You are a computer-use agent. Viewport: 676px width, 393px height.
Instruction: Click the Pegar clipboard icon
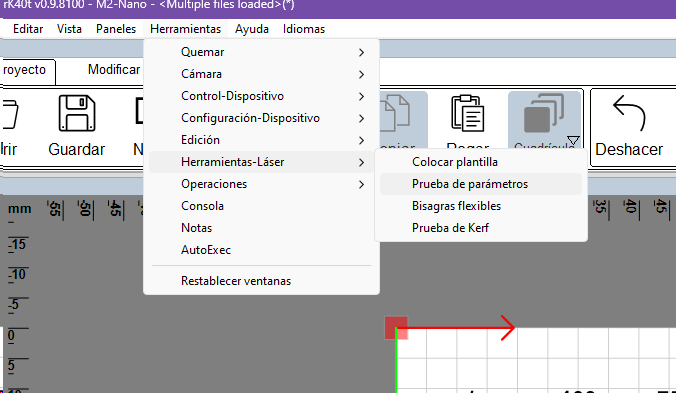point(468,113)
